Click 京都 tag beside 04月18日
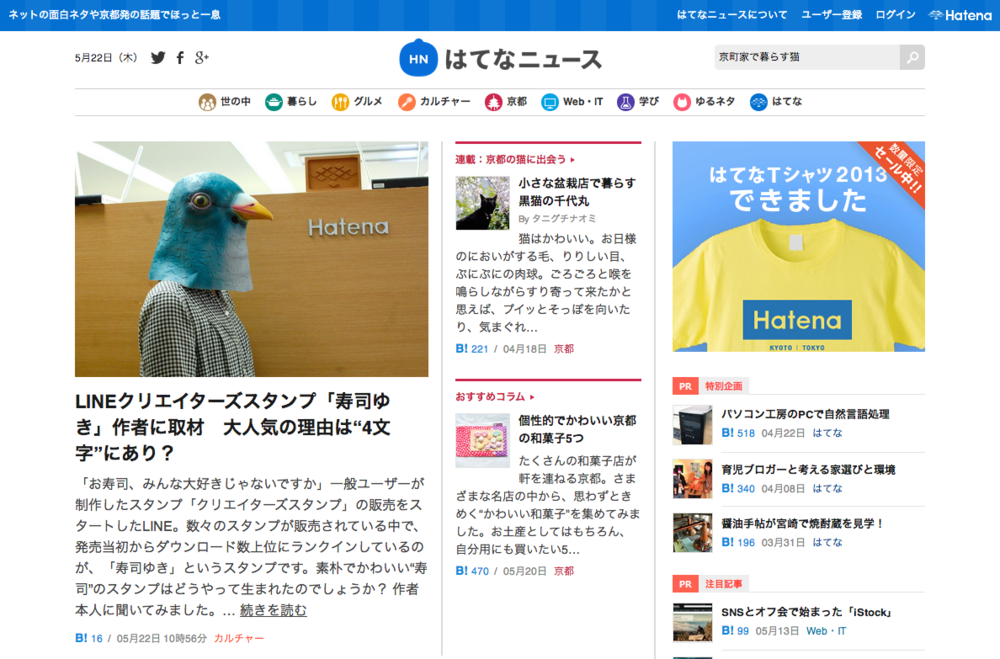Screen dimensions: 1000x659 tap(564, 348)
